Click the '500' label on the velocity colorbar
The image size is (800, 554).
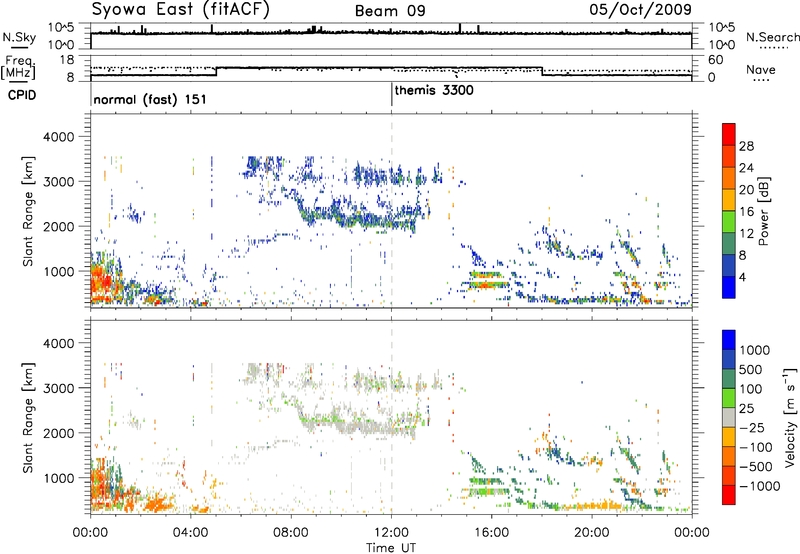tap(751, 369)
